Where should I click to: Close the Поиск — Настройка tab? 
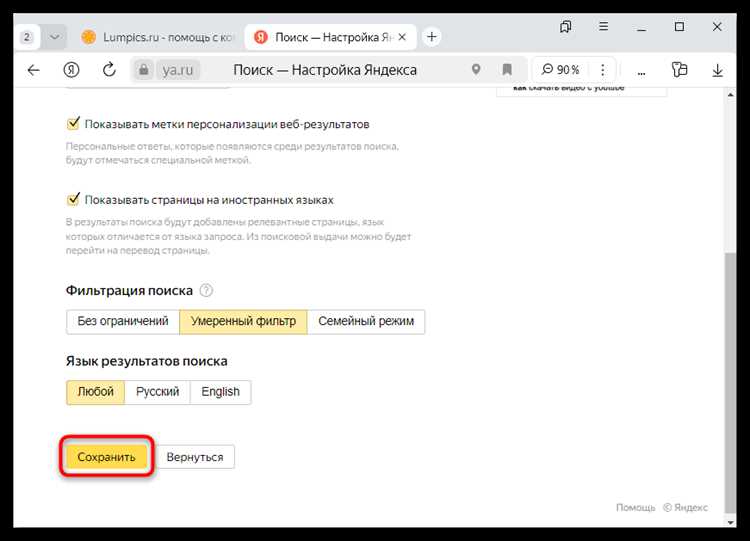click(402, 37)
